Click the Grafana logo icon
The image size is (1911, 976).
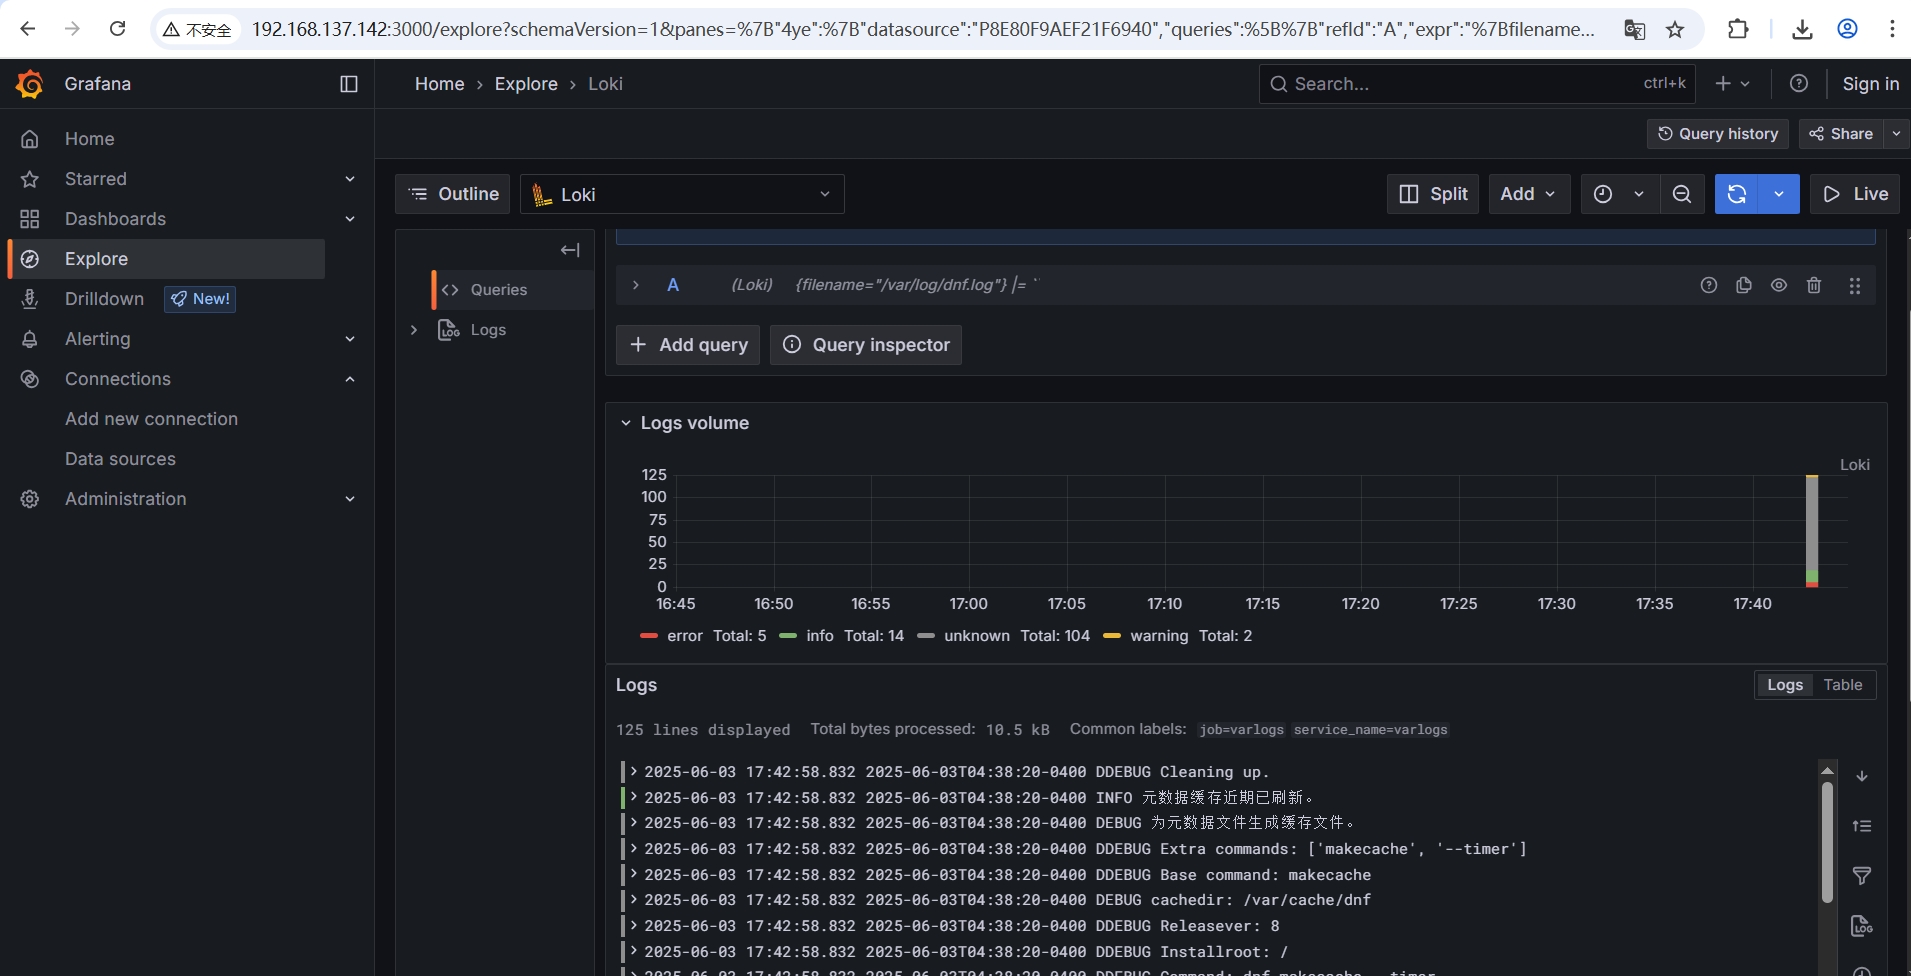(30, 84)
